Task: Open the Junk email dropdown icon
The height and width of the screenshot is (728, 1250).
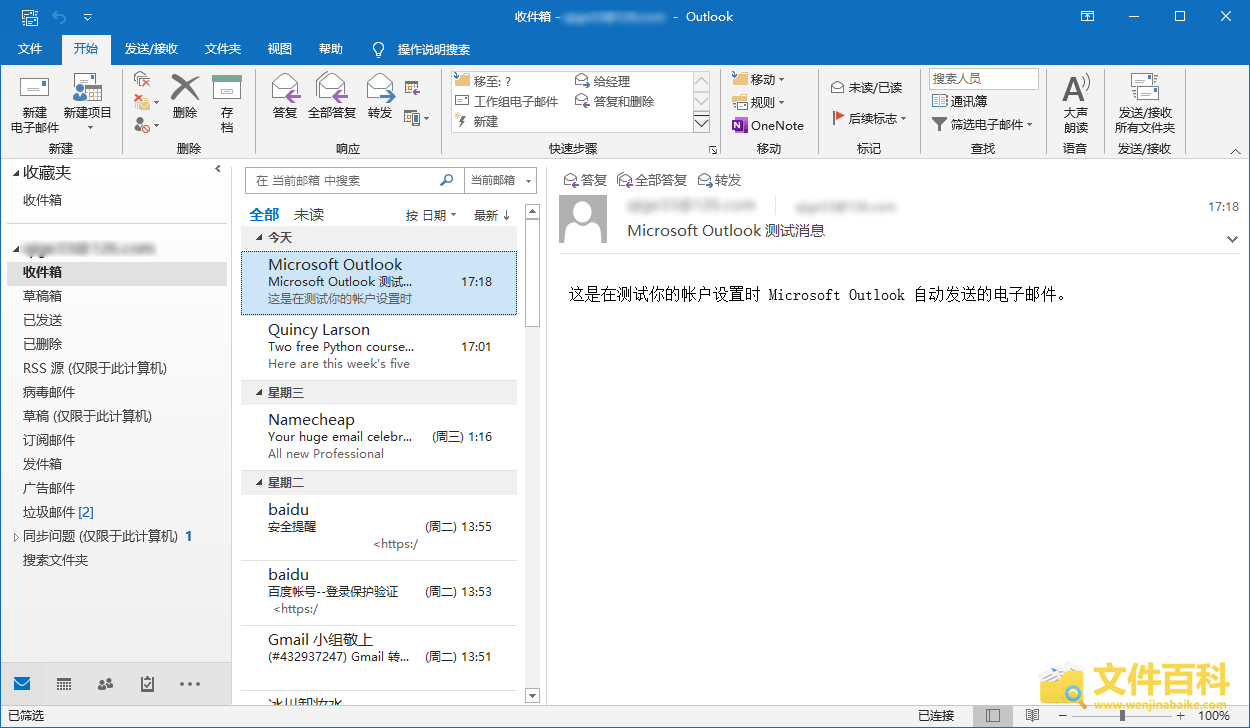Action: [x=146, y=125]
